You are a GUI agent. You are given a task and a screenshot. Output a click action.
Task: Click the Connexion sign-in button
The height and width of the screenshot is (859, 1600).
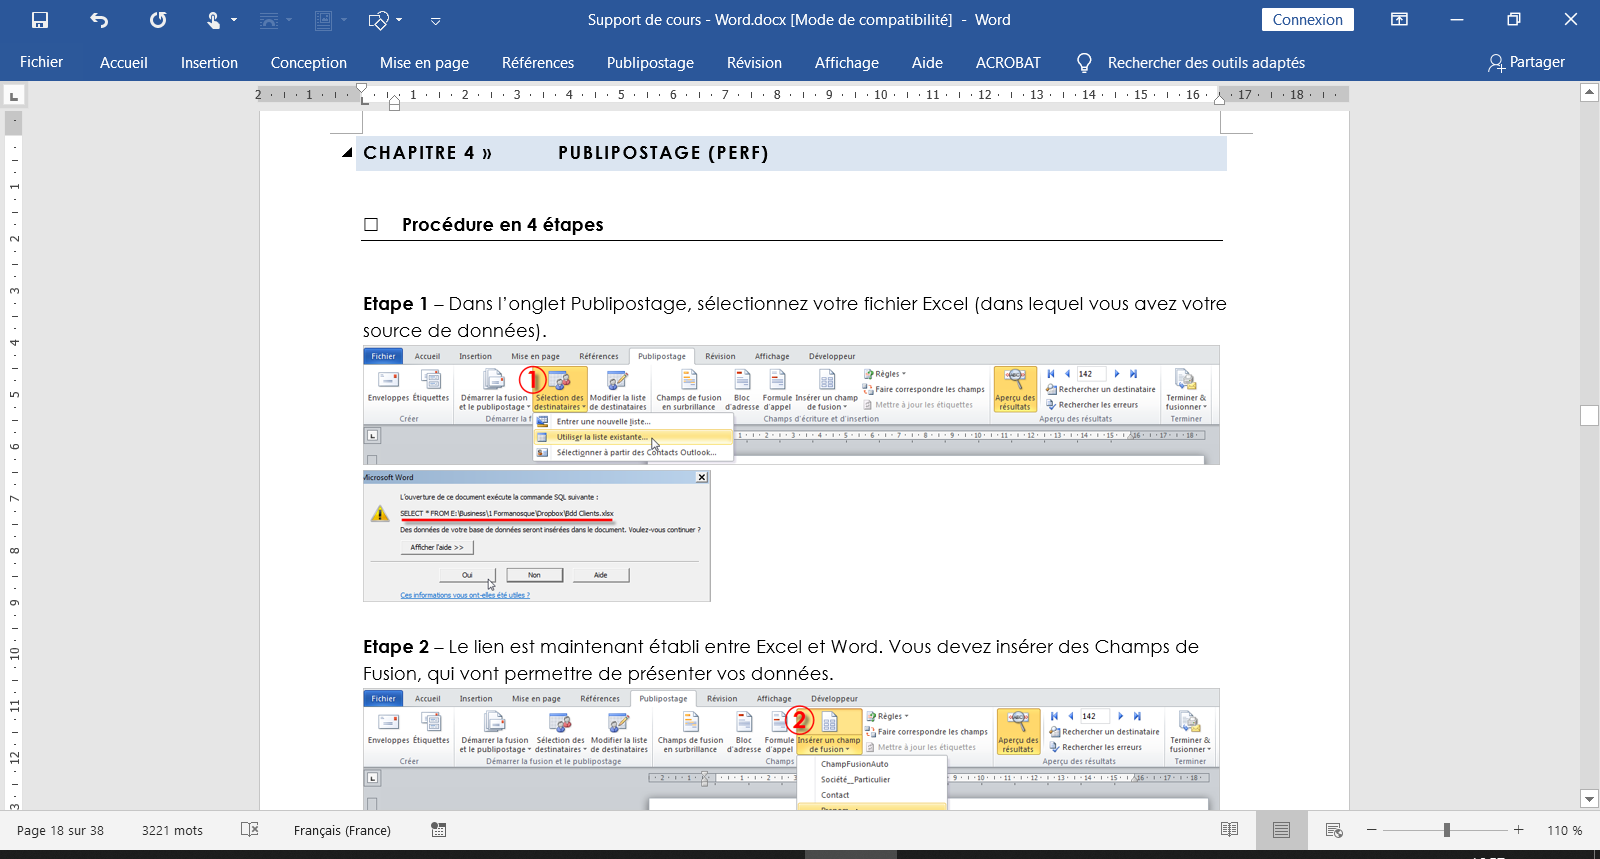pyautogui.click(x=1307, y=20)
